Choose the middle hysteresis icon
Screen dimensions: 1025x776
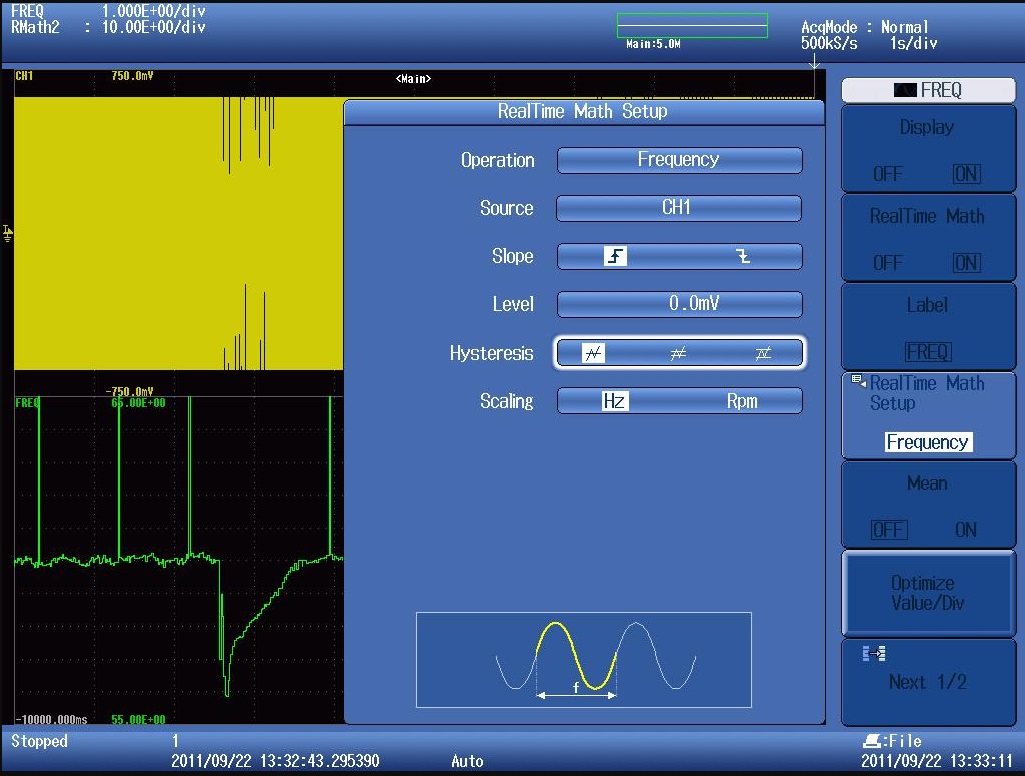click(678, 353)
